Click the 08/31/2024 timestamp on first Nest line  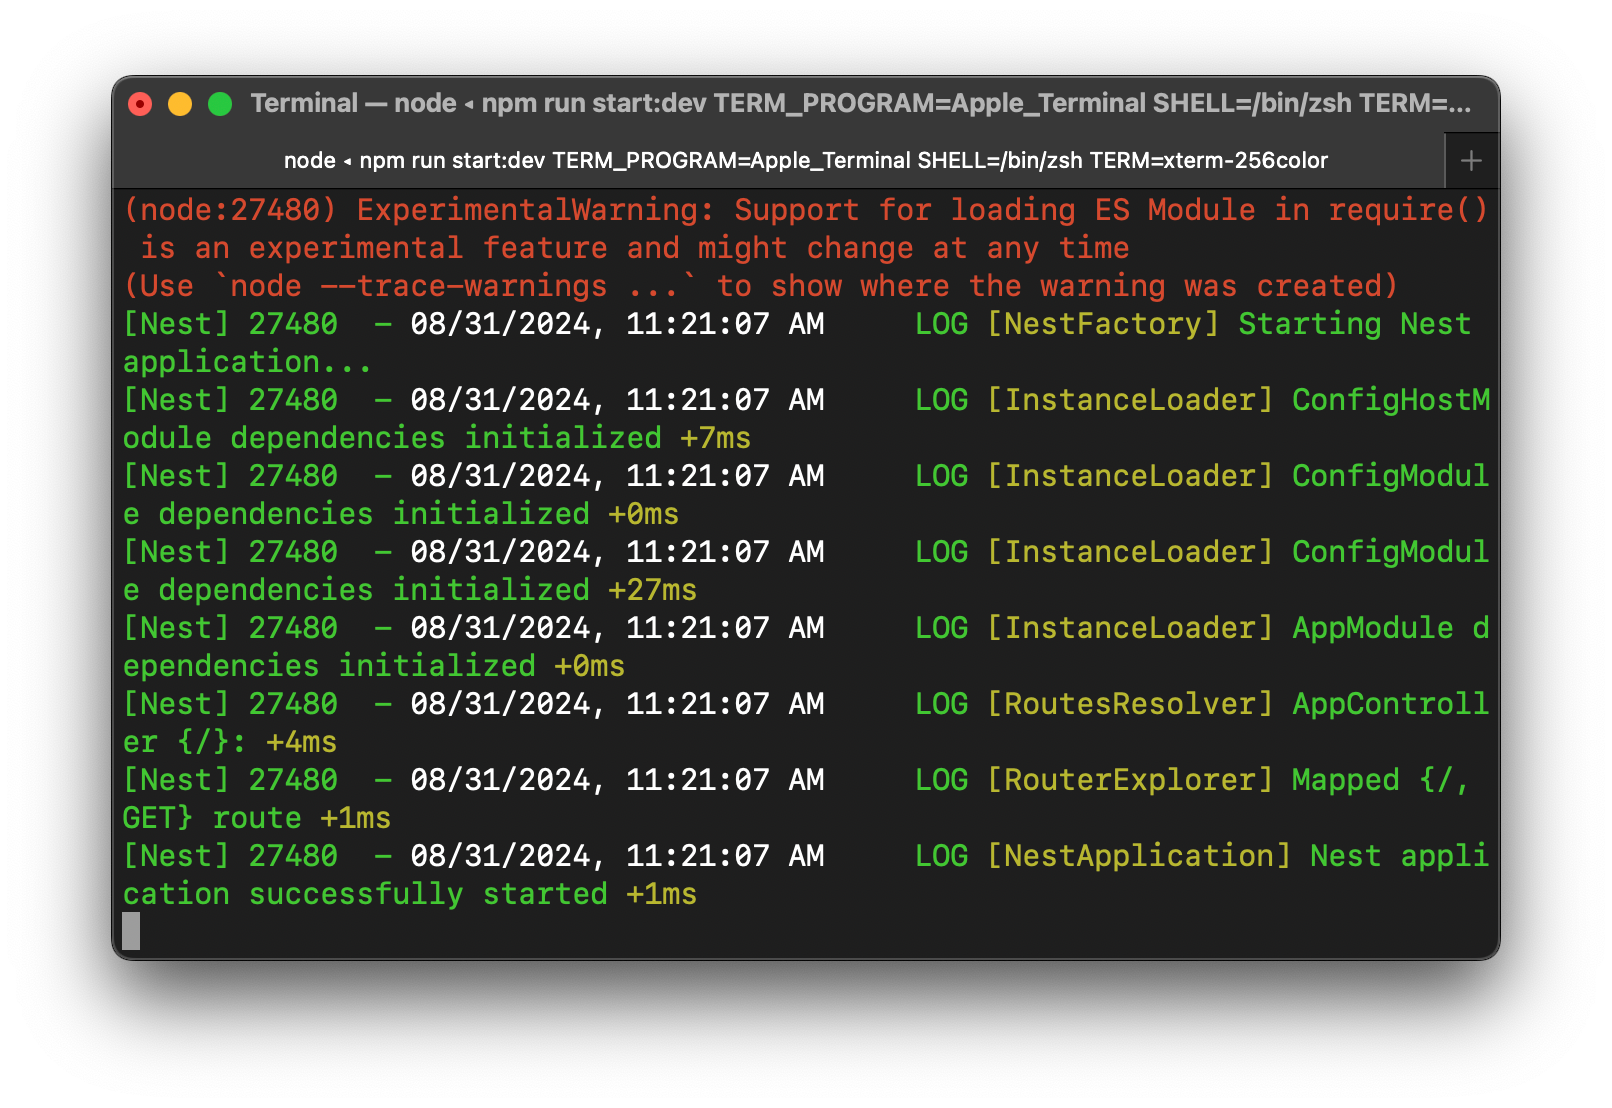click(511, 323)
